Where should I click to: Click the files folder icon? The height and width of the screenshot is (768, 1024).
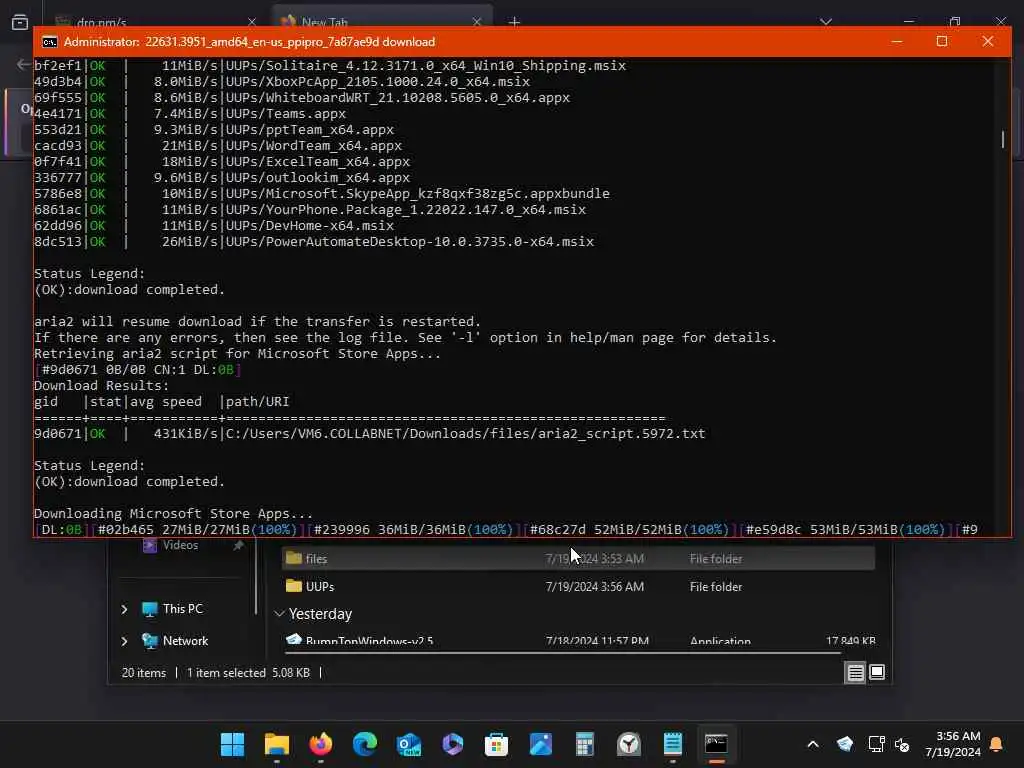294,558
